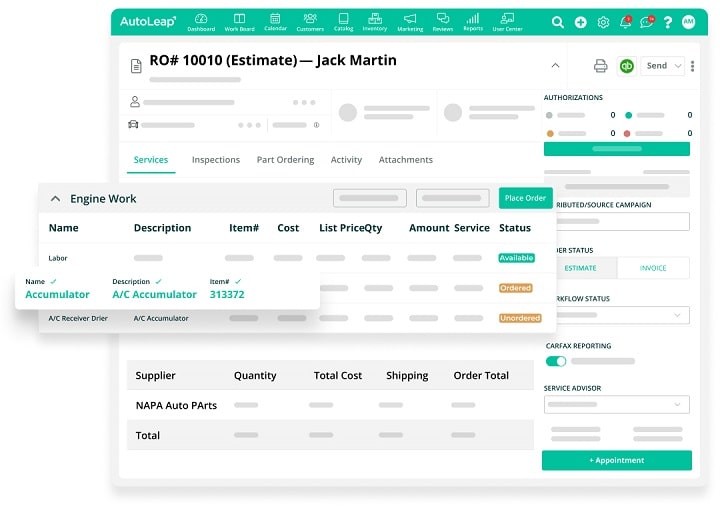720x516 pixels.
Task: Switch to the Inspections tab
Action: click(215, 160)
